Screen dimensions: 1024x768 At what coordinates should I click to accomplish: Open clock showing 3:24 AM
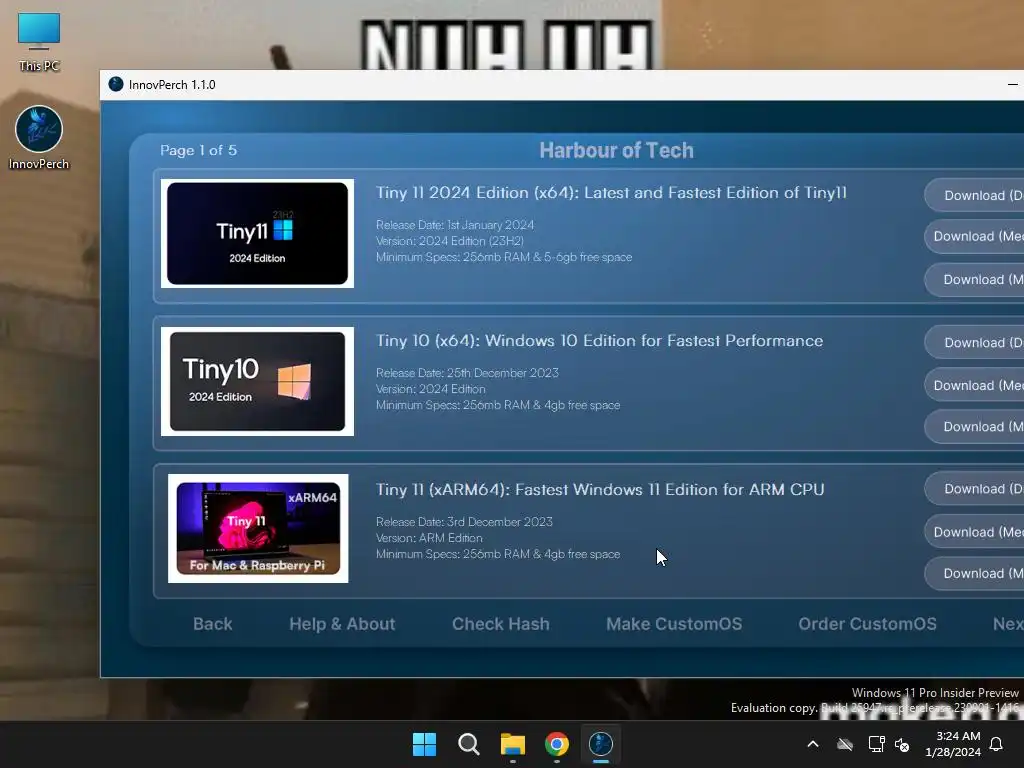[953, 744]
